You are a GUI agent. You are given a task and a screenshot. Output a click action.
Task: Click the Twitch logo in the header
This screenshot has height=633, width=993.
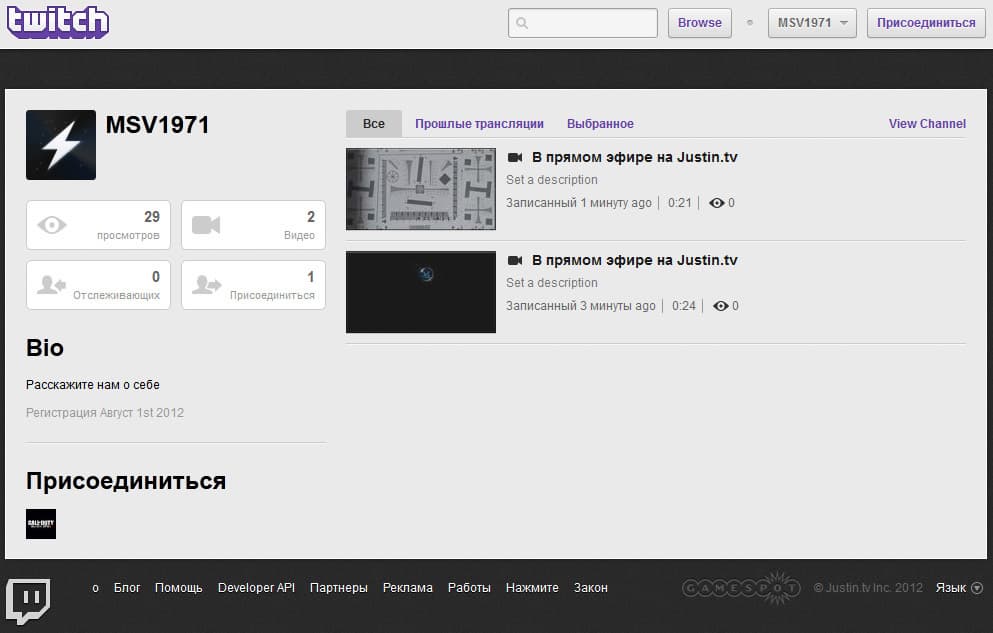[x=58, y=23]
